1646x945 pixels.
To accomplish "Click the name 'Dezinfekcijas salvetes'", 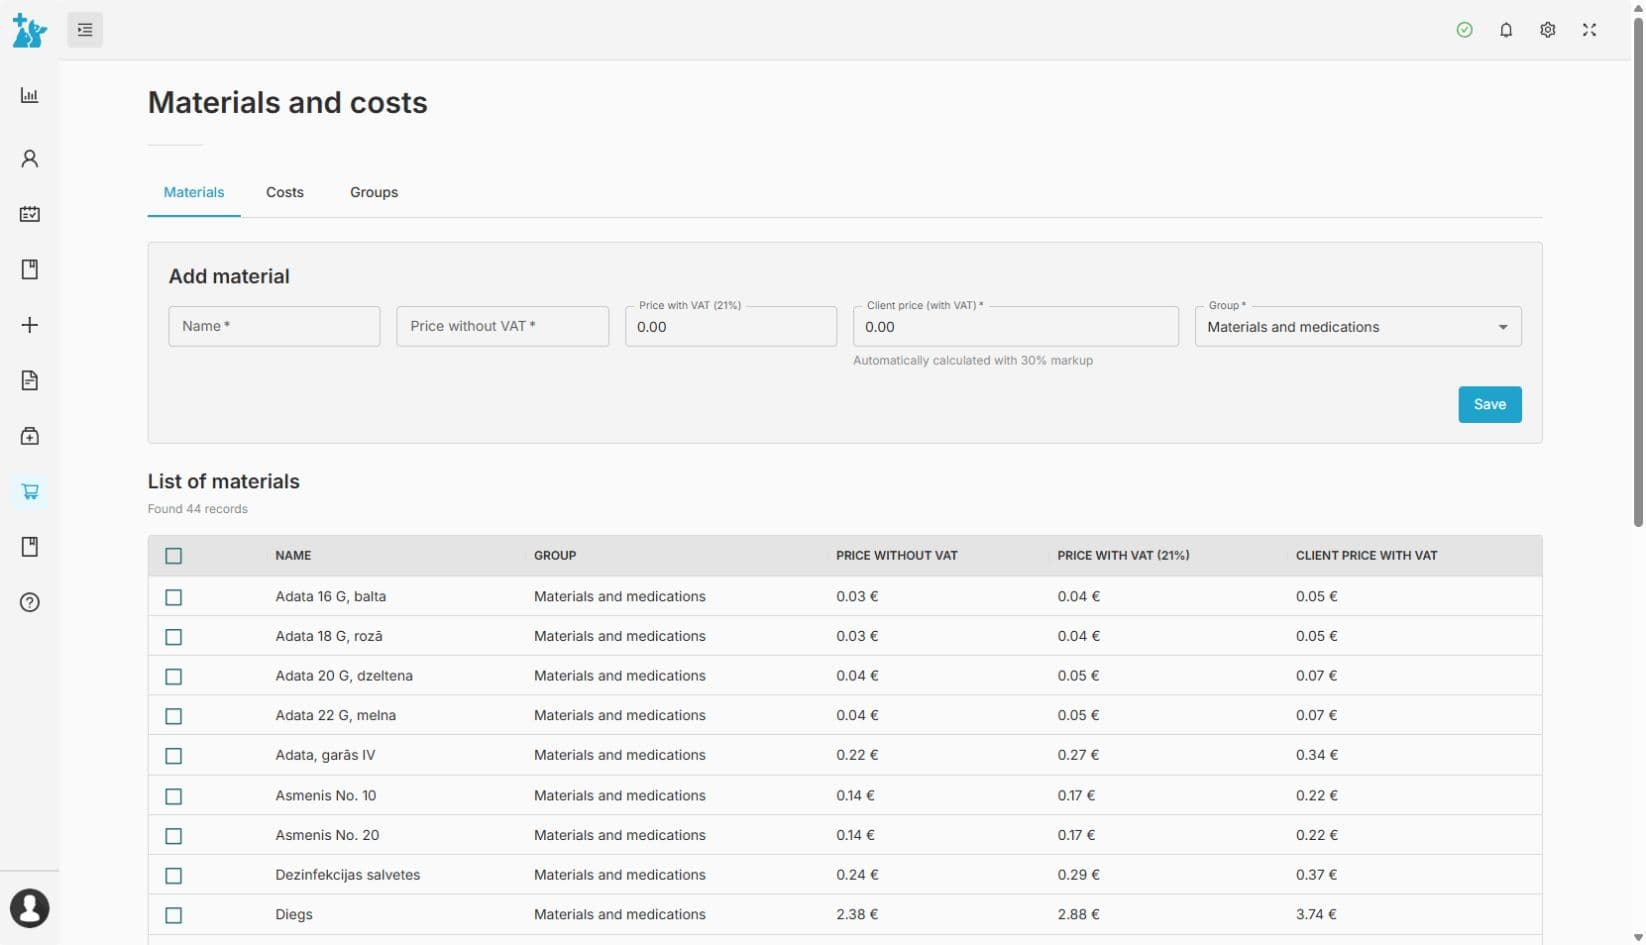I will pyautogui.click(x=348, y=875).
